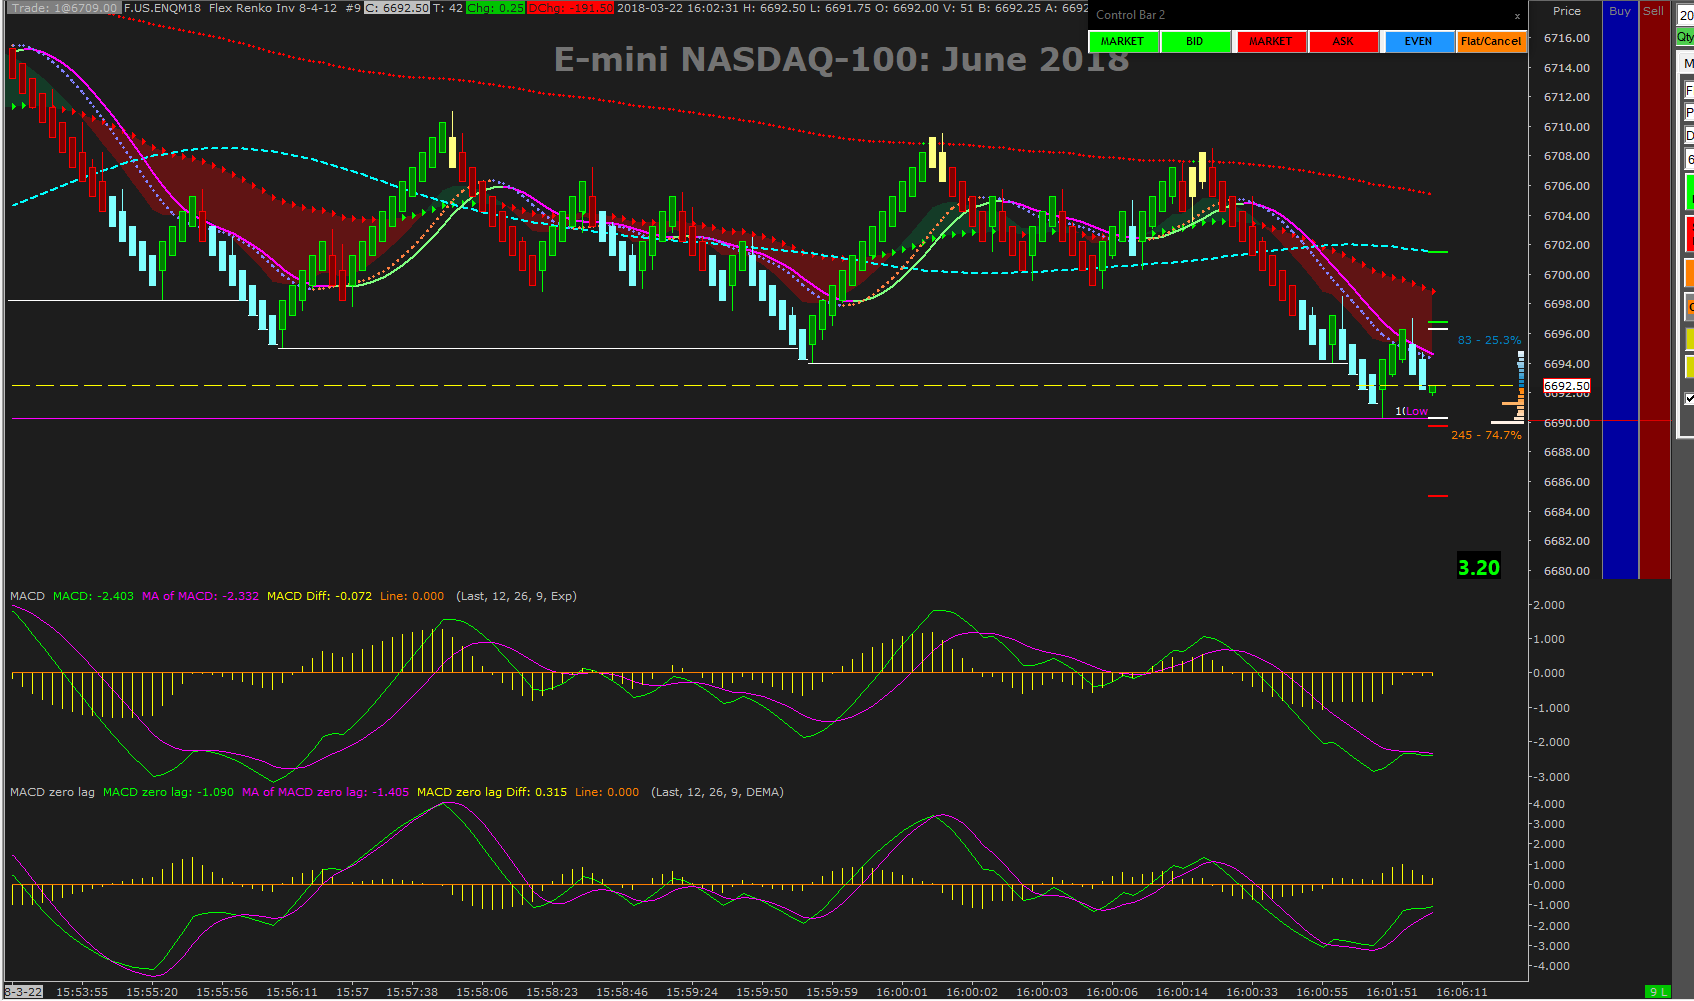1694x1001 pixels.
Task: Click the green MARKET buy button
Action: (x=1123, y=41)
